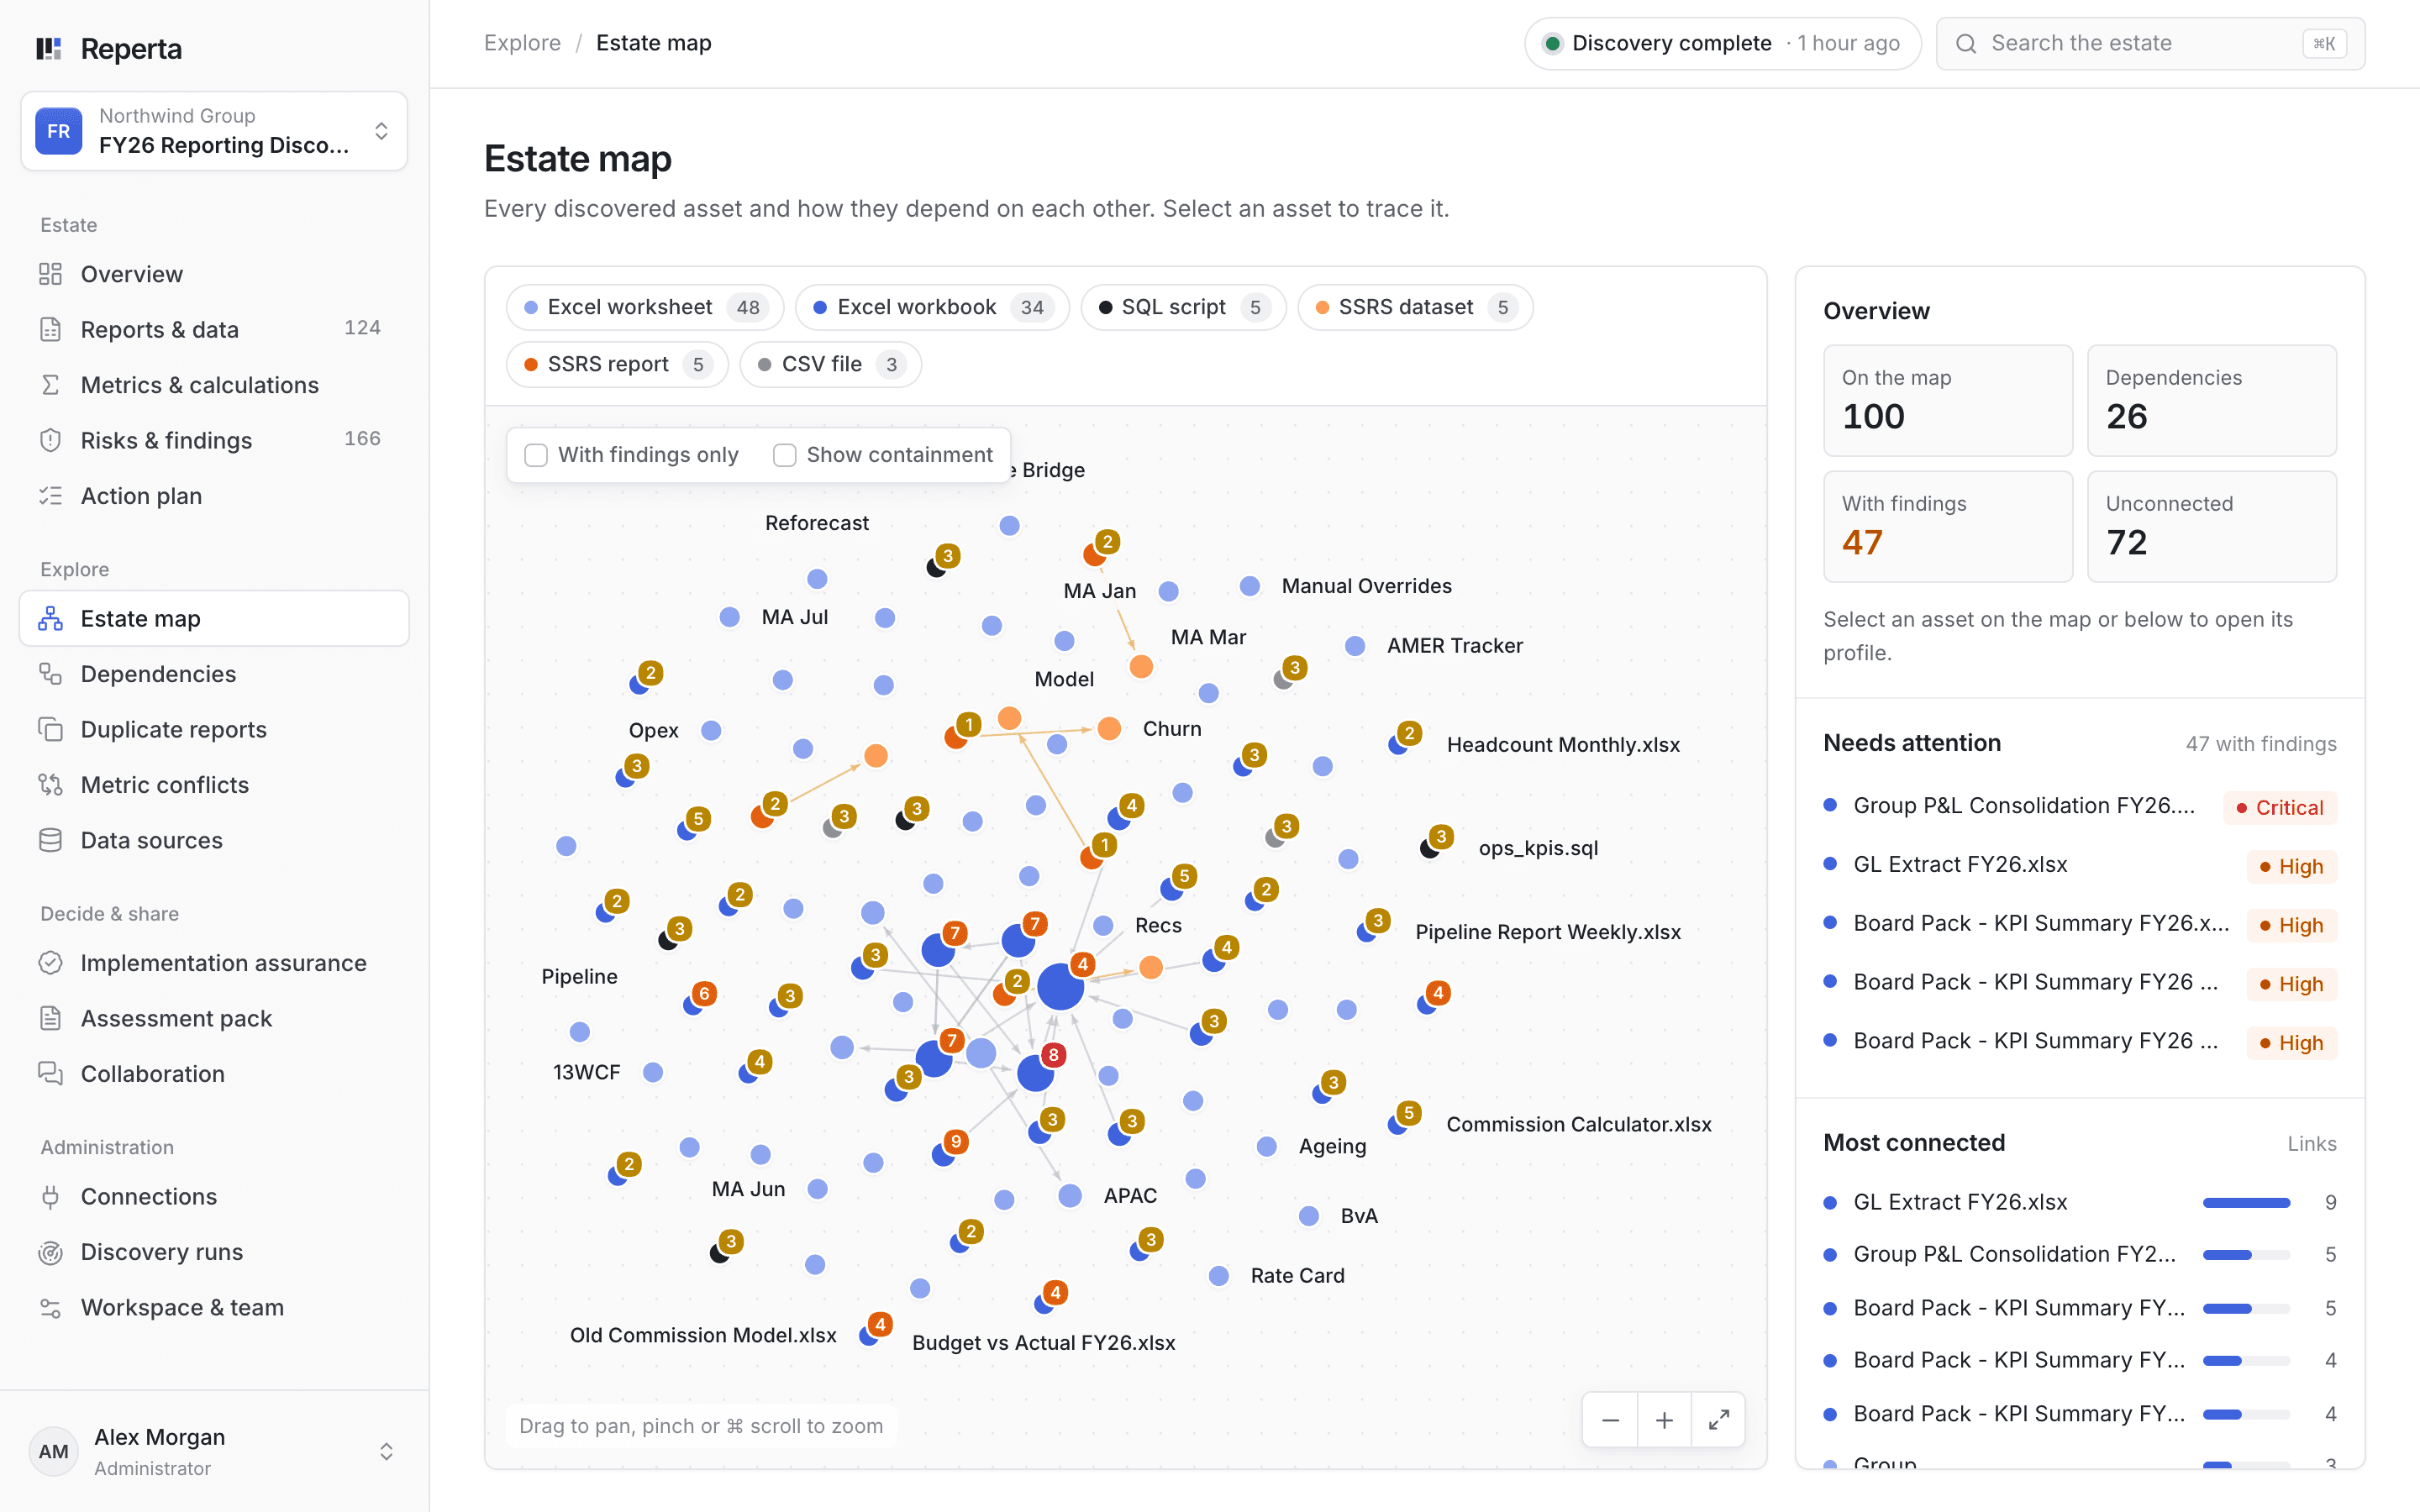The image size is (2420, 1512).
Task: Zoom out the map with minus button
Action: point(1610,1420)
